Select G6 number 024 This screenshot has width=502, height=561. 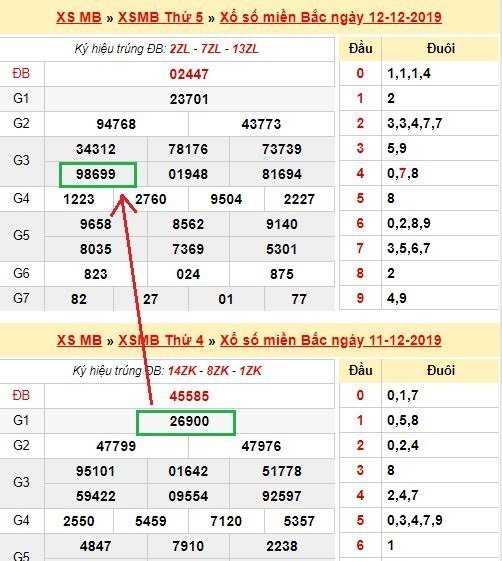click(188, 274)
